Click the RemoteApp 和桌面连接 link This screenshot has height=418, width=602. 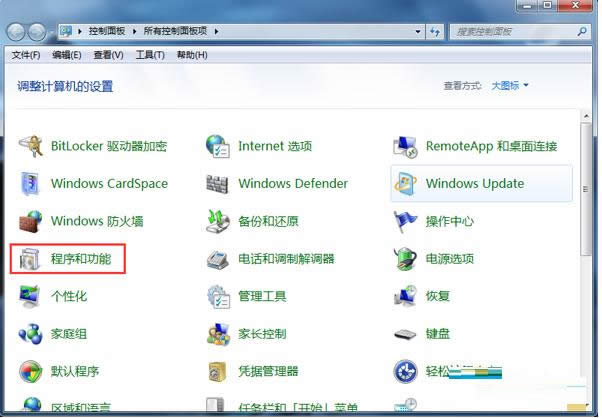[x=491, y=146]
